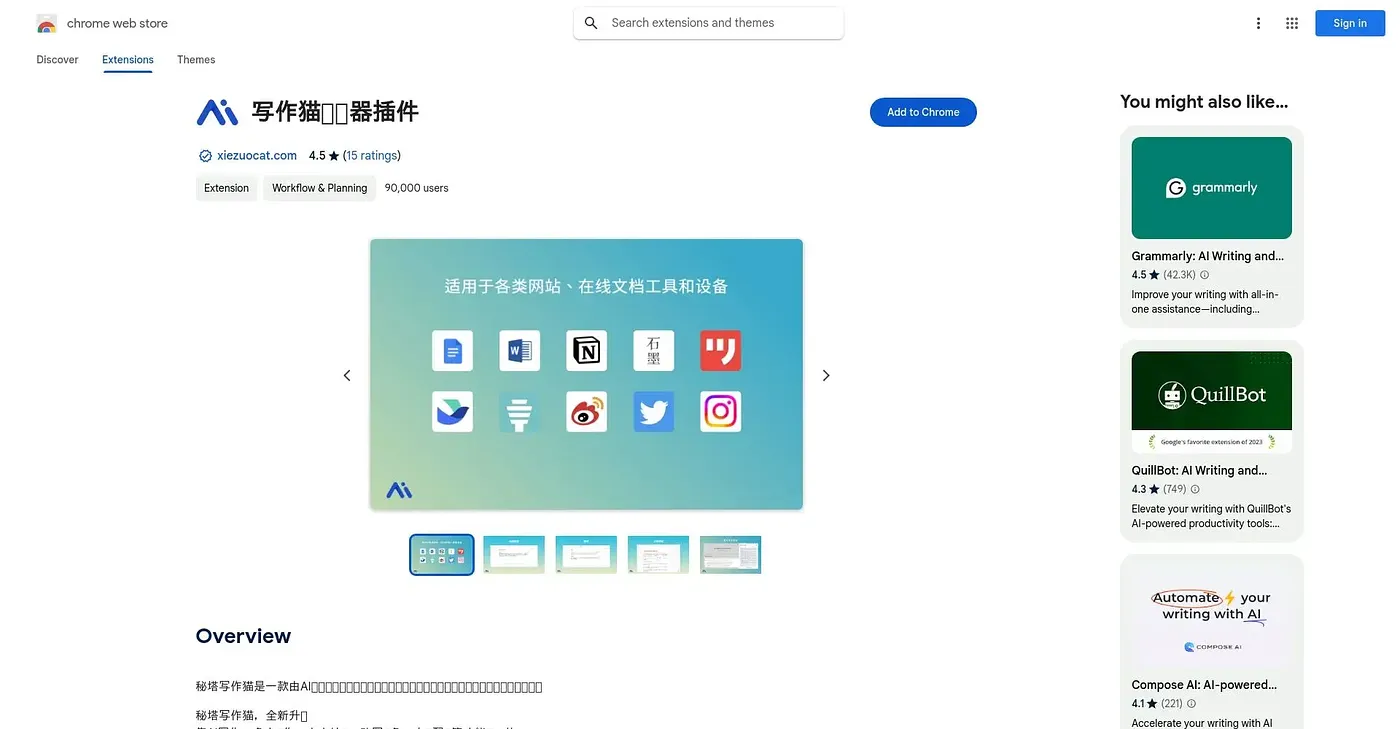
Task: Open the Grammarly recommendation card image
Action: (x=1212, y=188)
